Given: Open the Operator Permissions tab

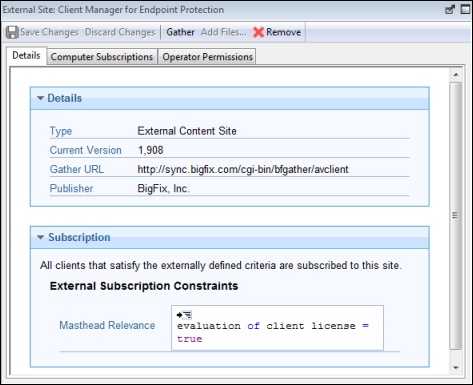Looking at the screenshot, I should 207,57.
